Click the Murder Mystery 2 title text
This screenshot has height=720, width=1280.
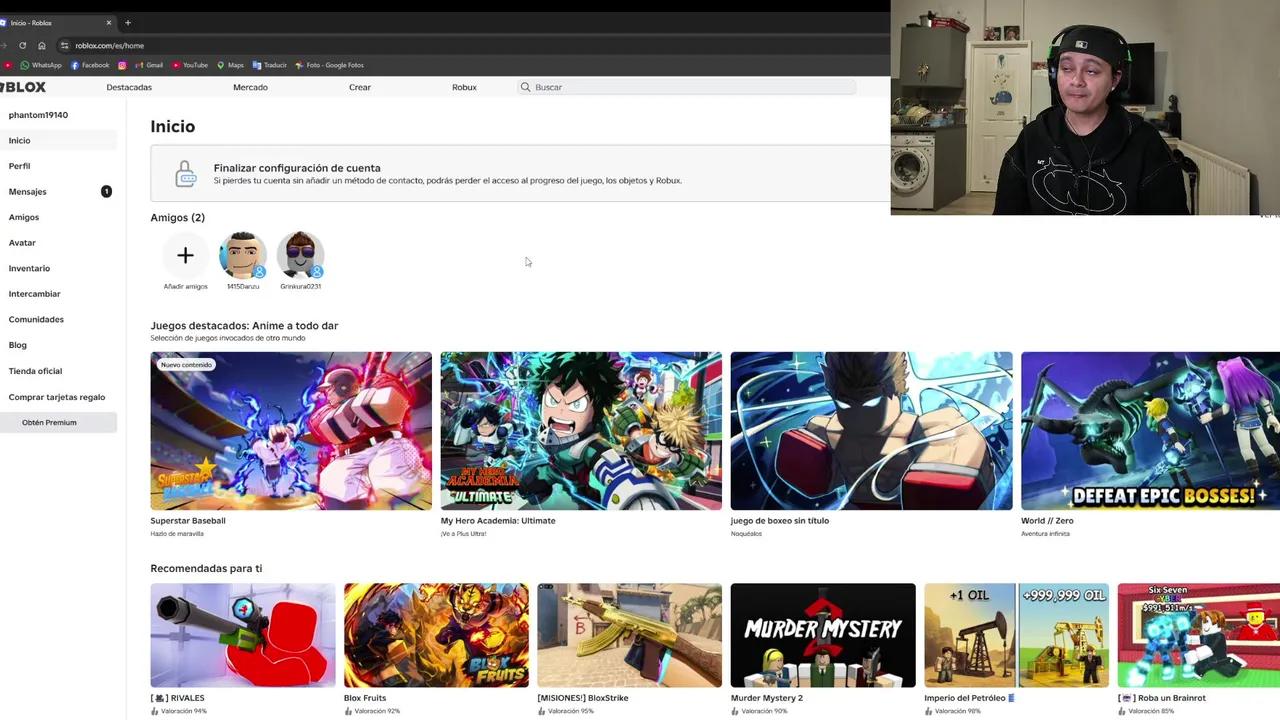(x=767, y=698)
